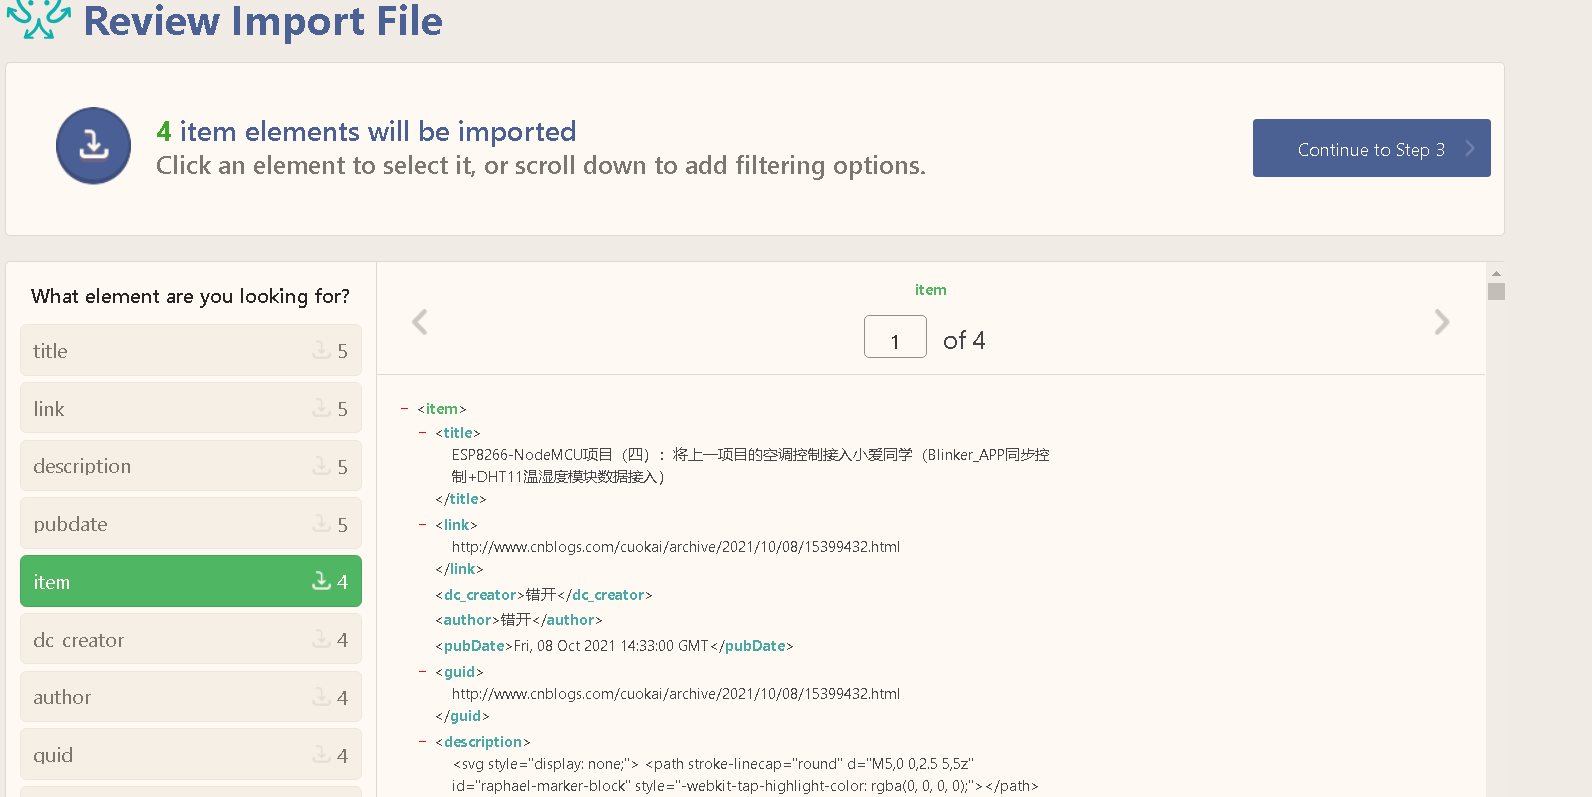Screen dimensions: 1592x797
Task: Click import icon in pubdate row
Action: [x=321, y=523]
